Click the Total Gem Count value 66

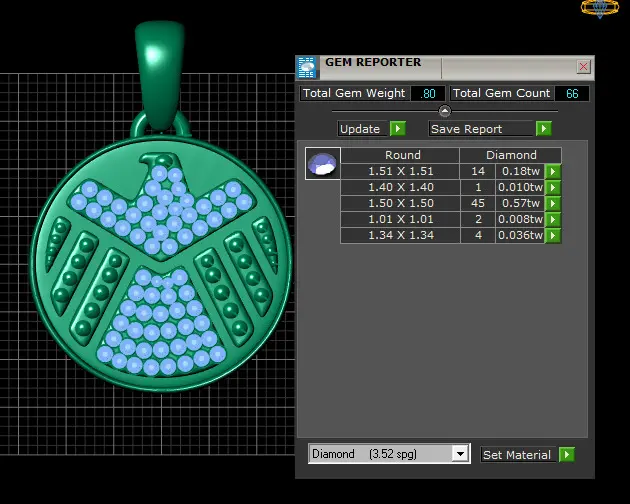click(x=572, y=94)
